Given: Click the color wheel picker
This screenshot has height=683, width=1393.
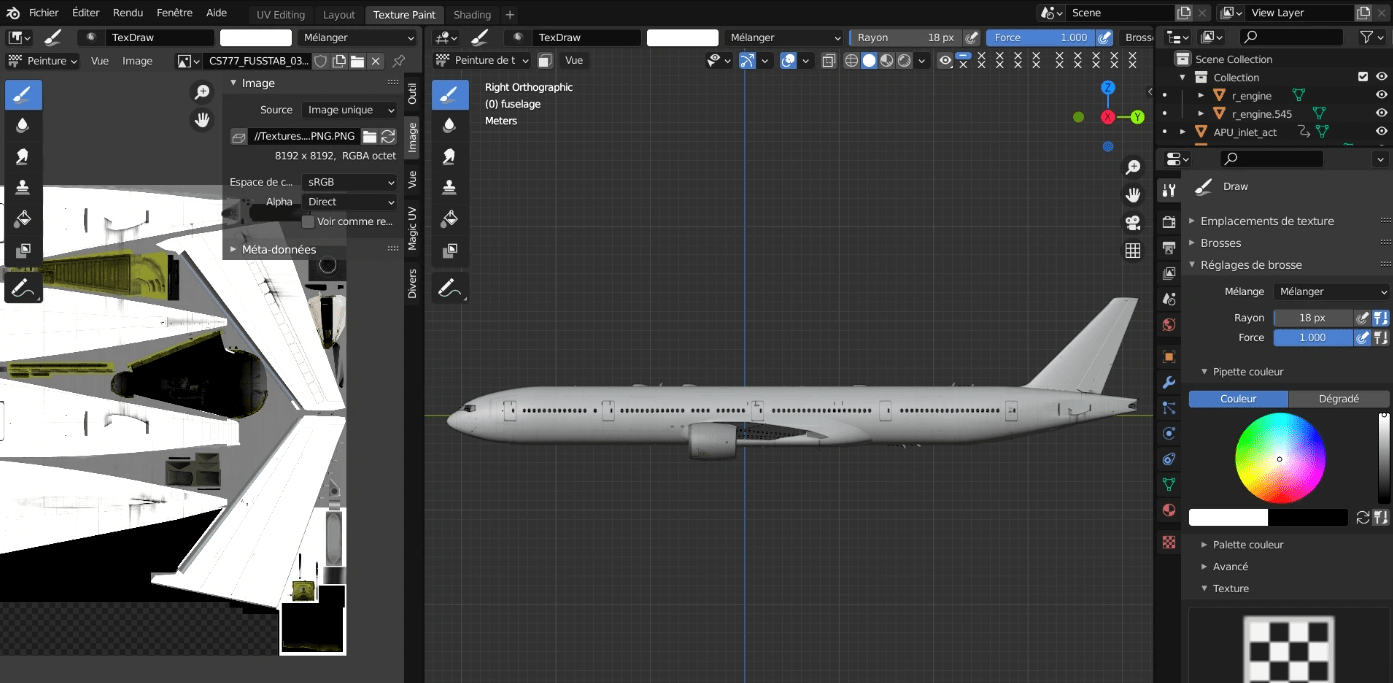Looking at the screenshot, I should 1279,458.
